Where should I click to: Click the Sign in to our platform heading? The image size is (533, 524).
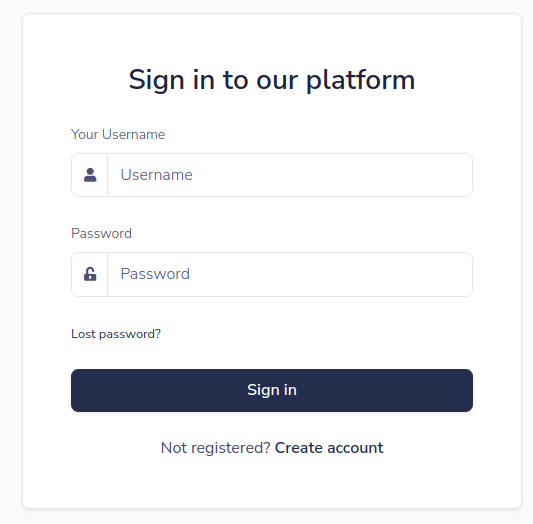pyautogui.click(x=272, y=80)
